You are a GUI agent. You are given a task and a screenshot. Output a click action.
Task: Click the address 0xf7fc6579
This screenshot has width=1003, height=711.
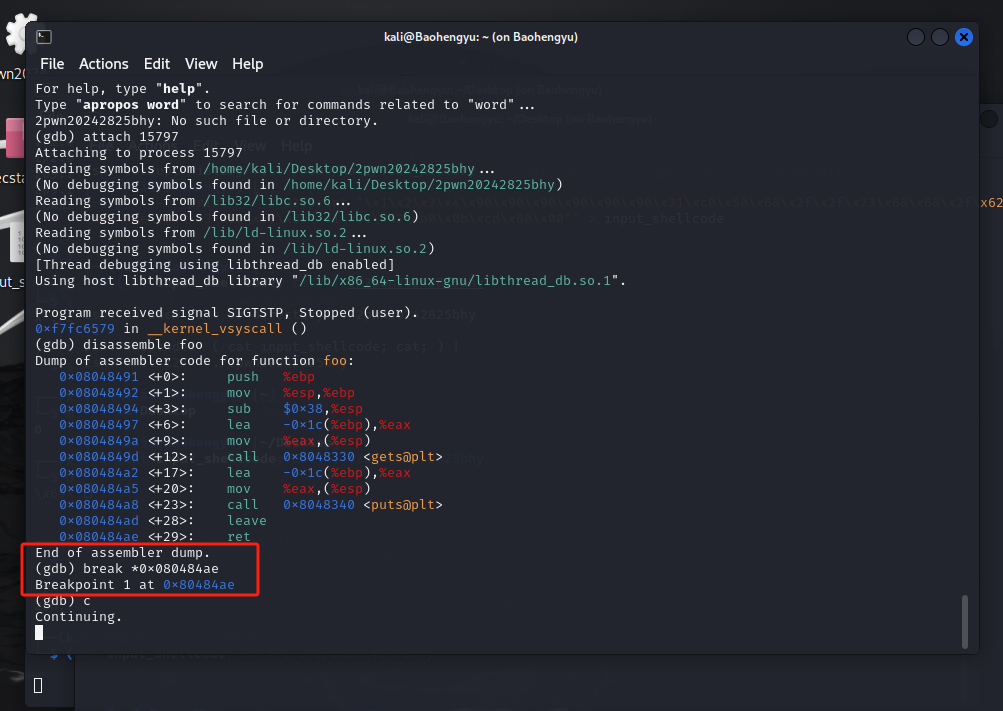(75, 329)
